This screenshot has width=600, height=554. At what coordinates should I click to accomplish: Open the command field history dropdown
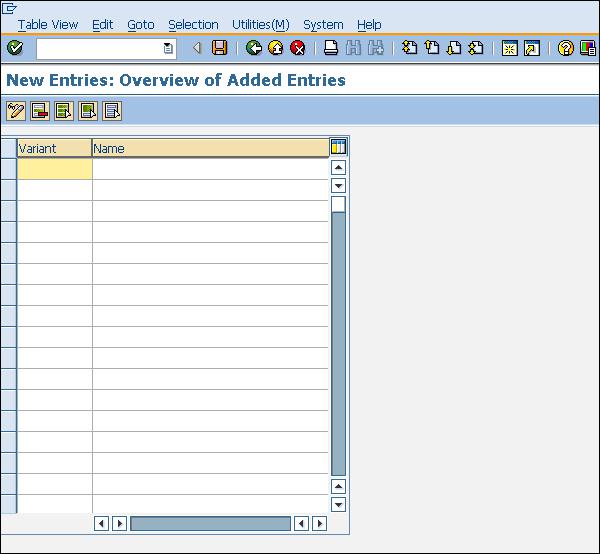tap(168, 48)
